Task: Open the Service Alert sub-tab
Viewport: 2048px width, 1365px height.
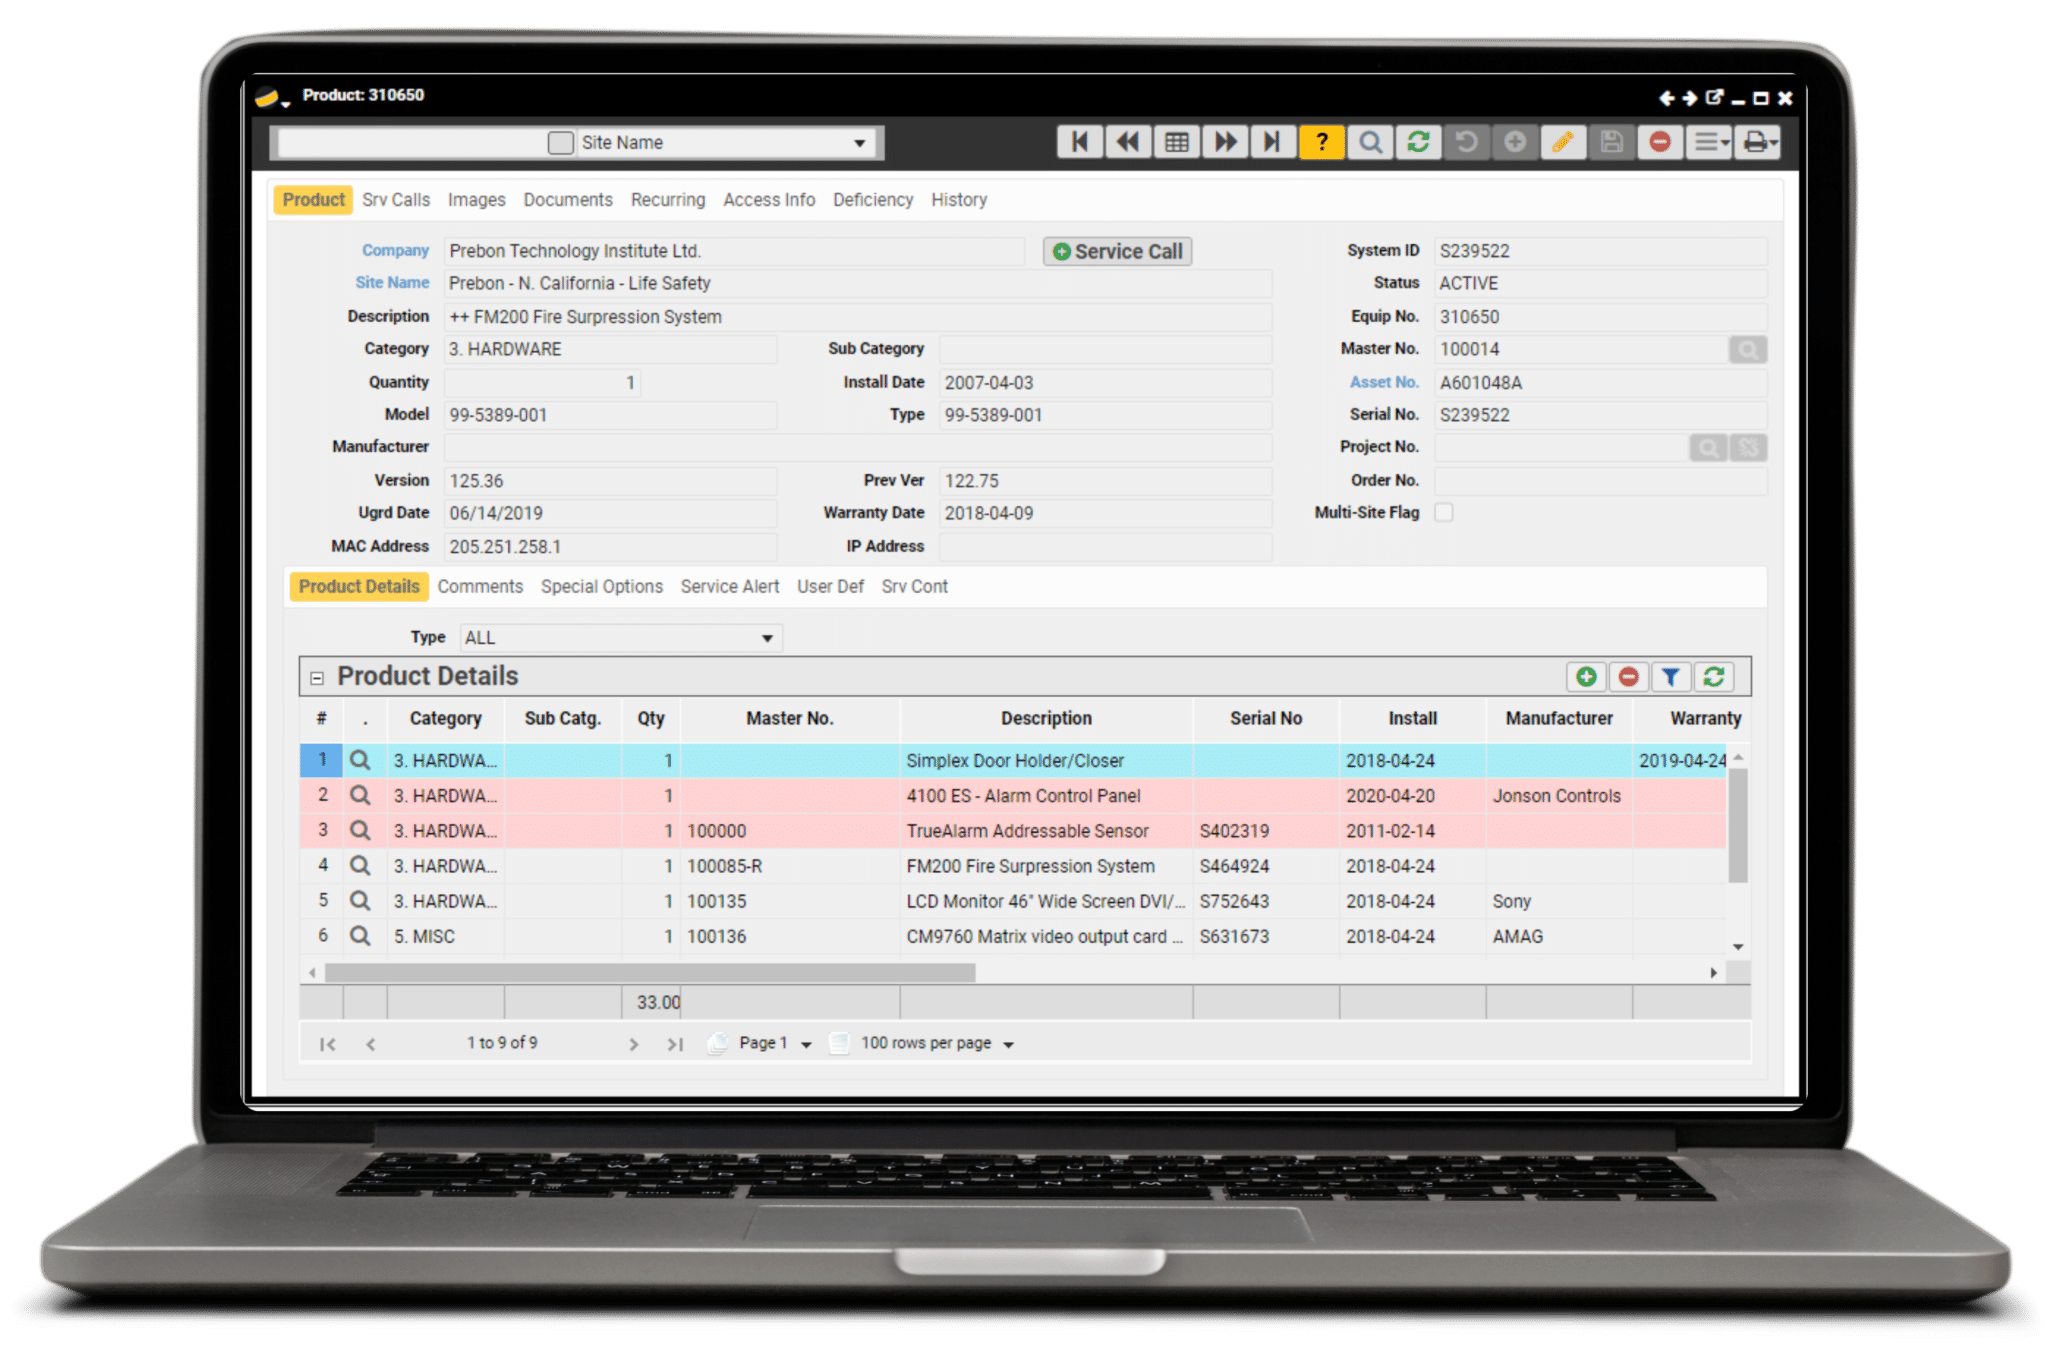Action: click(729, 587)
